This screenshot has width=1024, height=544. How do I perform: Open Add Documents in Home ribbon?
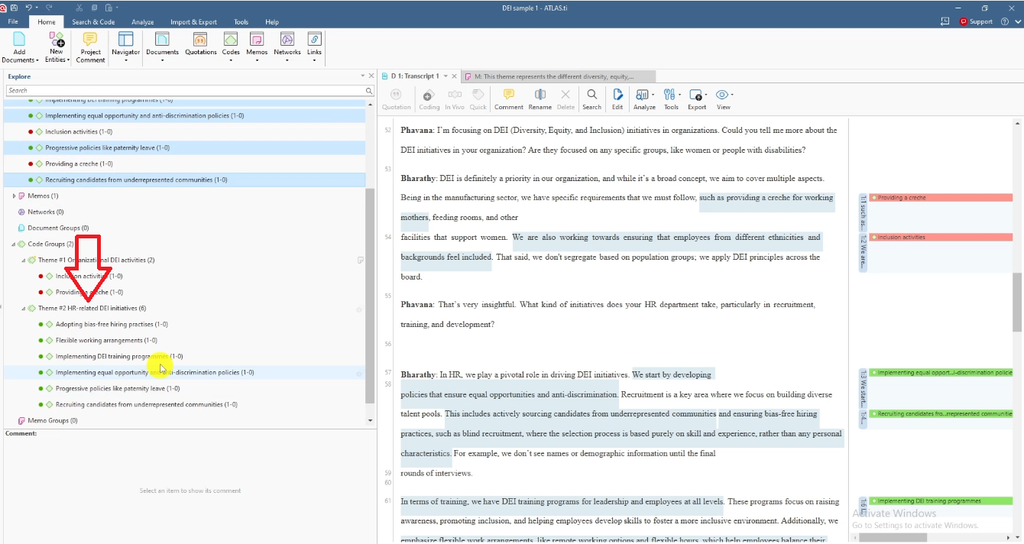(19, 47)
